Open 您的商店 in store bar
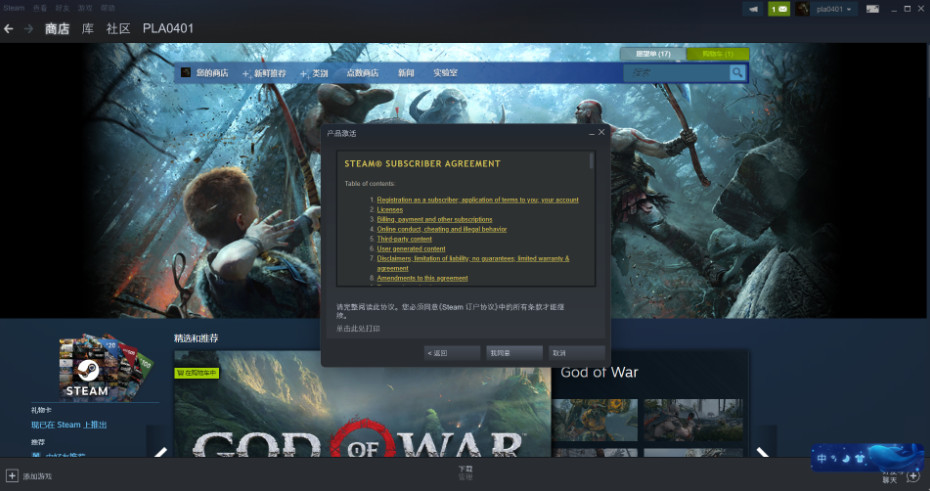The height and width of the screenshot is (491, 930). [x=212, y=72]
